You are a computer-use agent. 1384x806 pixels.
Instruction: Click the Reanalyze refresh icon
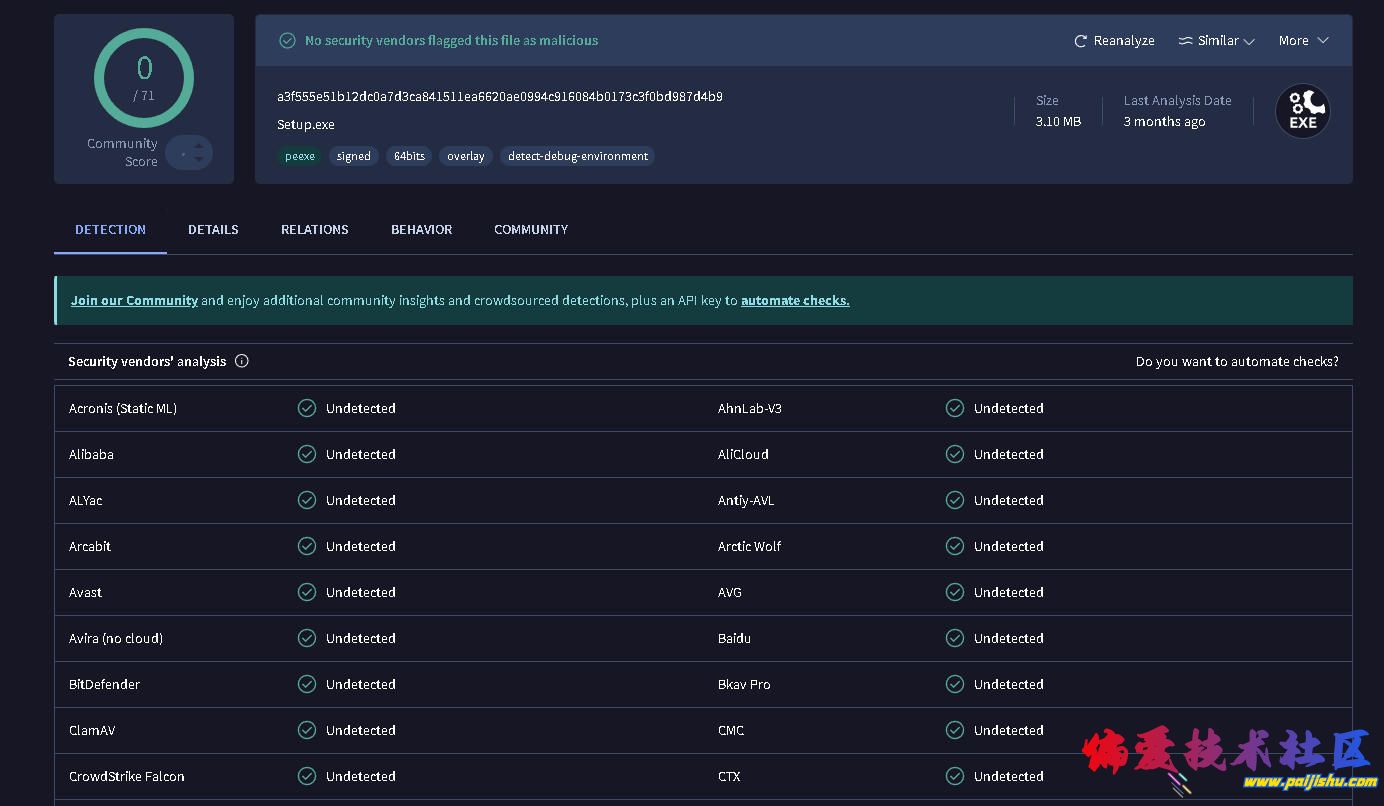(1080, 41)
